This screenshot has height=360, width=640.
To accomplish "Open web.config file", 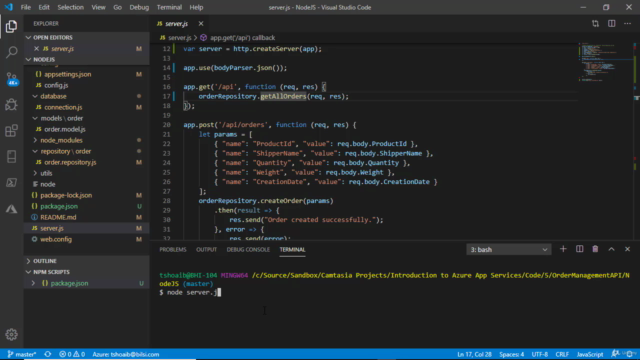I will pos(56,240).
